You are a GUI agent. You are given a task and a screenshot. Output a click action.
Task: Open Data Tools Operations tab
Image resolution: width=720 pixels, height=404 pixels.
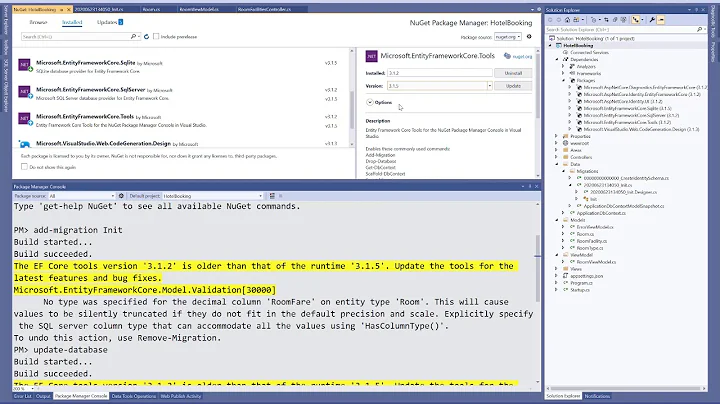click(x=134, y=396)
